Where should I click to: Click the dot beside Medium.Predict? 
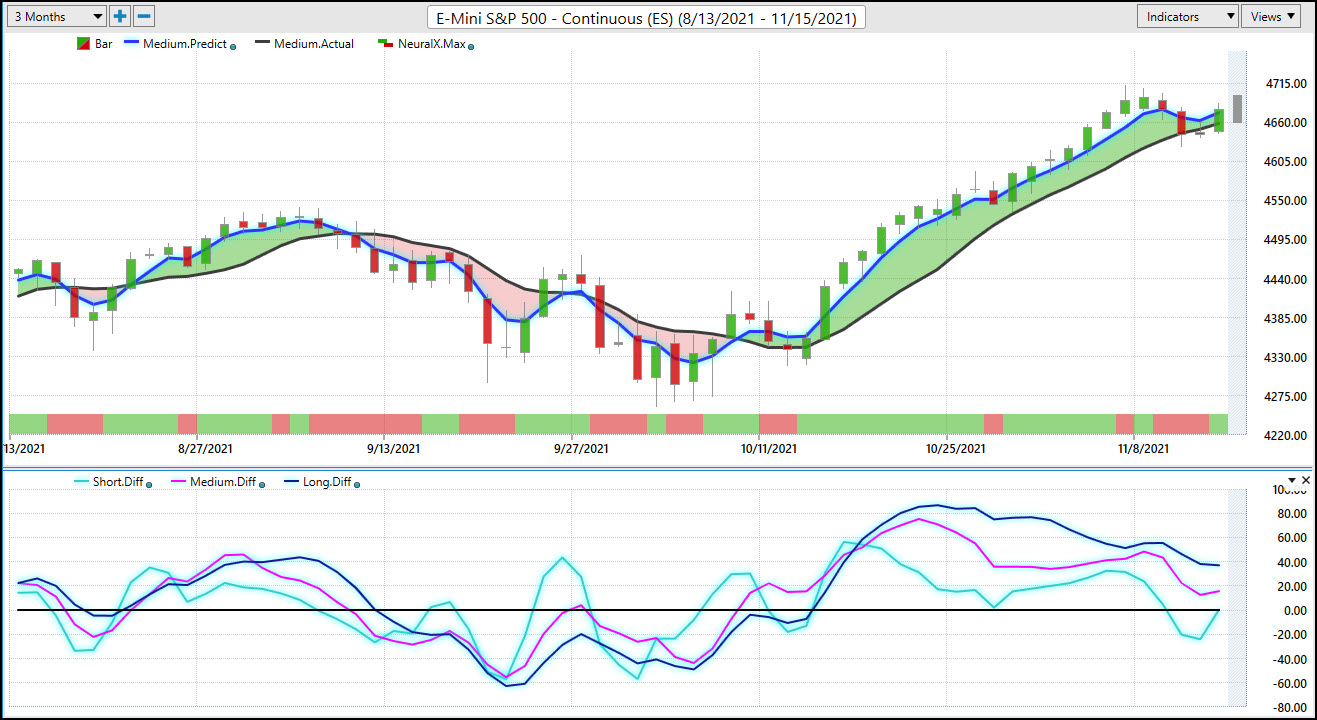click(233, 46)
